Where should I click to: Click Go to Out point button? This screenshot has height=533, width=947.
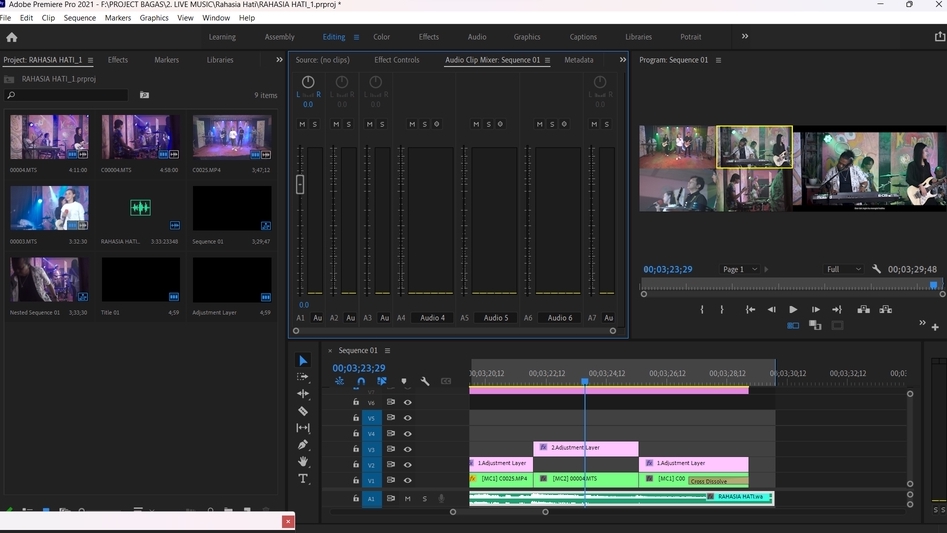(x=836, y=309)
